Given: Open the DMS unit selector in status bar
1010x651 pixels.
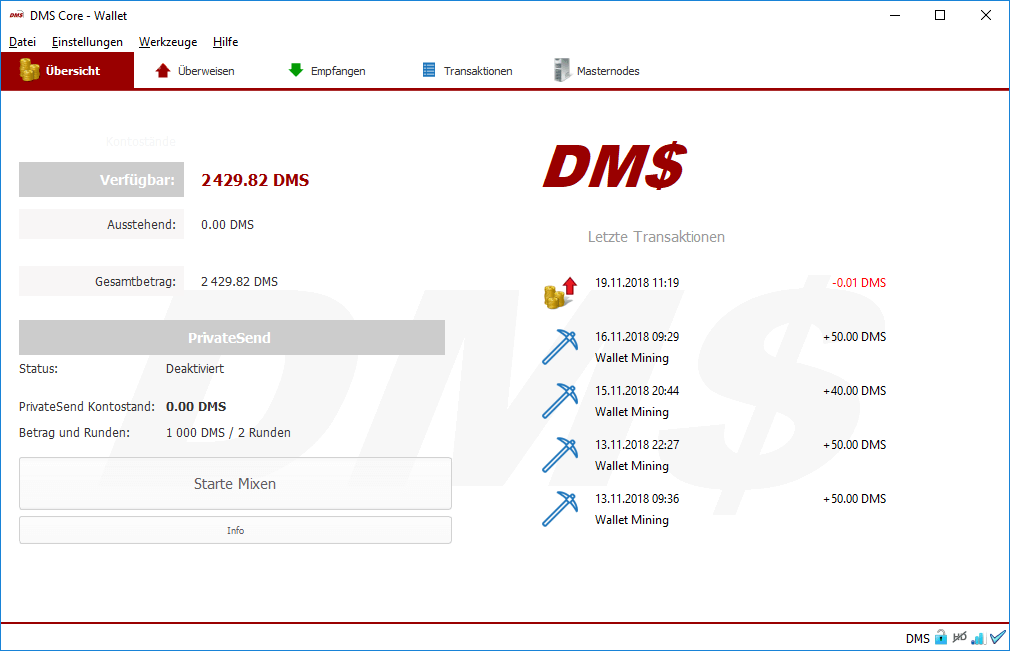Looking at the screenshot, I should click(917, 638).
